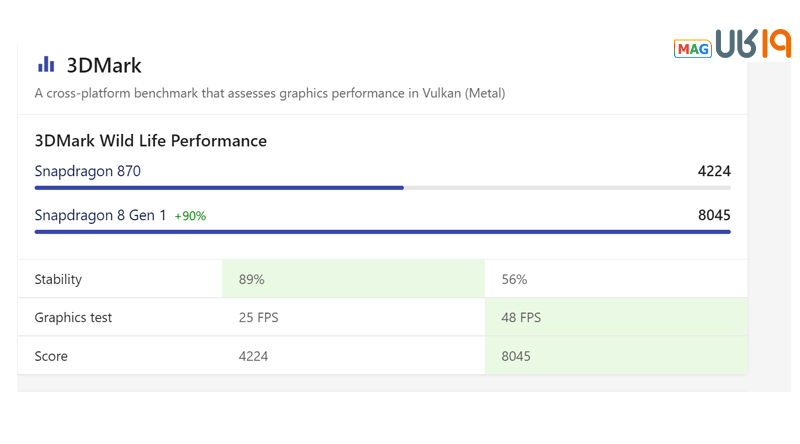This screenshot has width=800, height=444.
Task: Click the 3DMark heading title
Action: [104, 66]
